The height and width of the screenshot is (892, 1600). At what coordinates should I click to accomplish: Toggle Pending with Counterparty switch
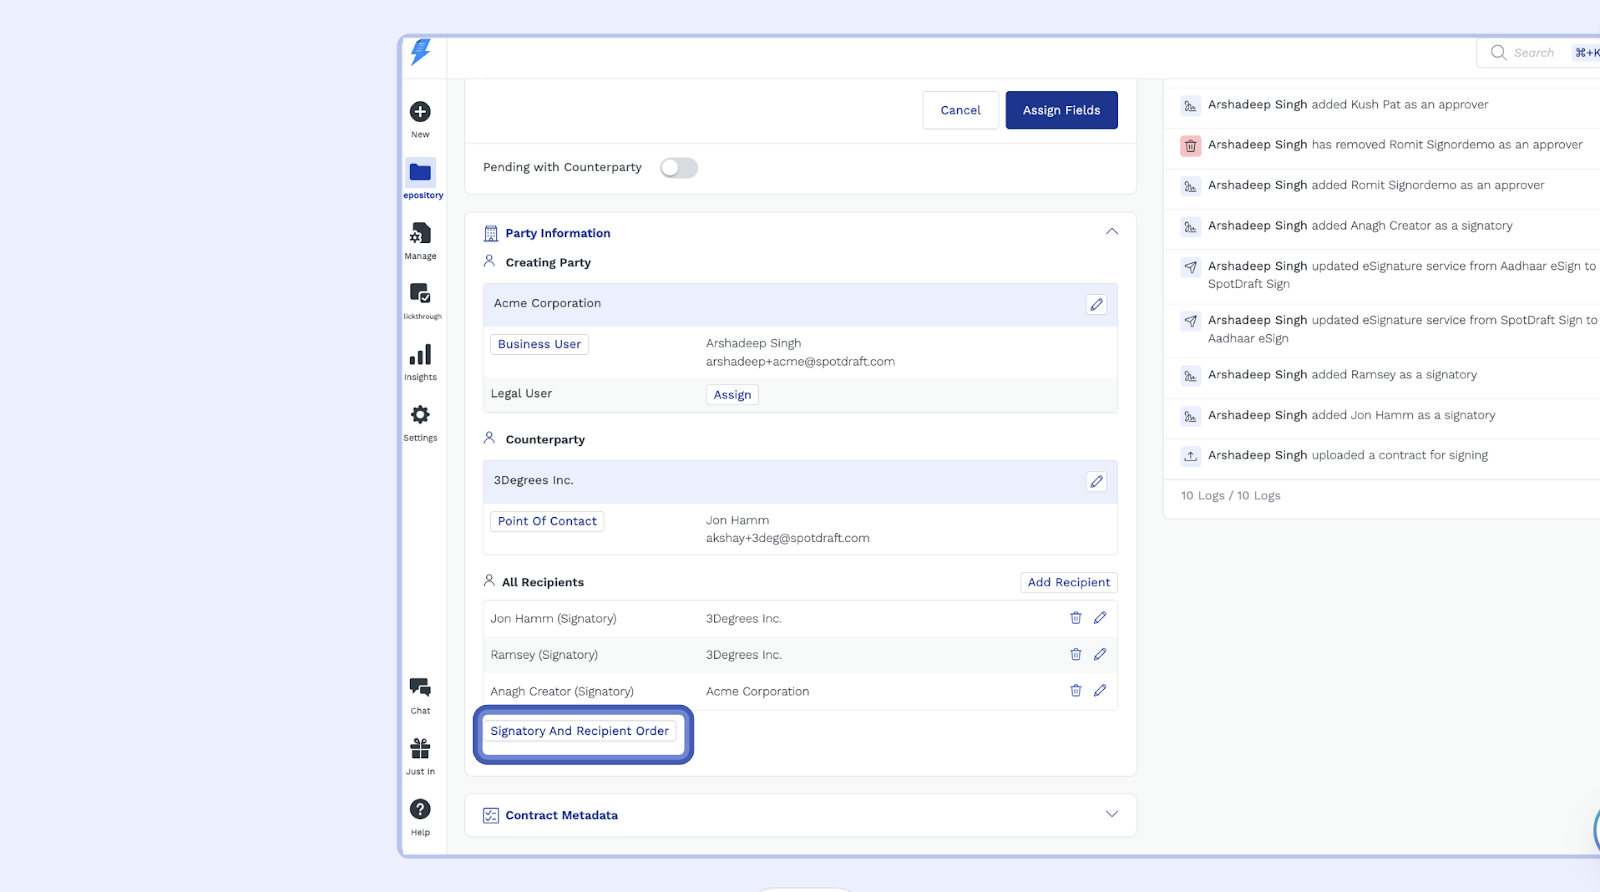(x=678, y=168)
